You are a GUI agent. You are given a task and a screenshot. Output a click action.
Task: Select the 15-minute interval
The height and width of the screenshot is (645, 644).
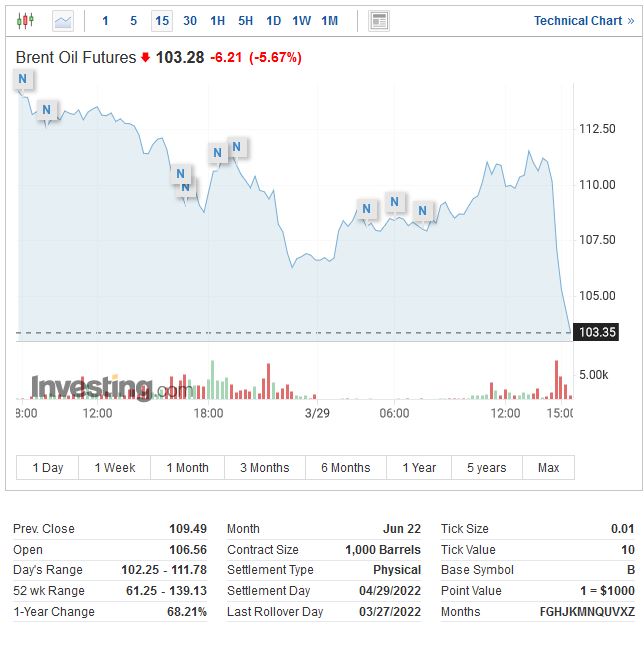[x=162, y=20]
